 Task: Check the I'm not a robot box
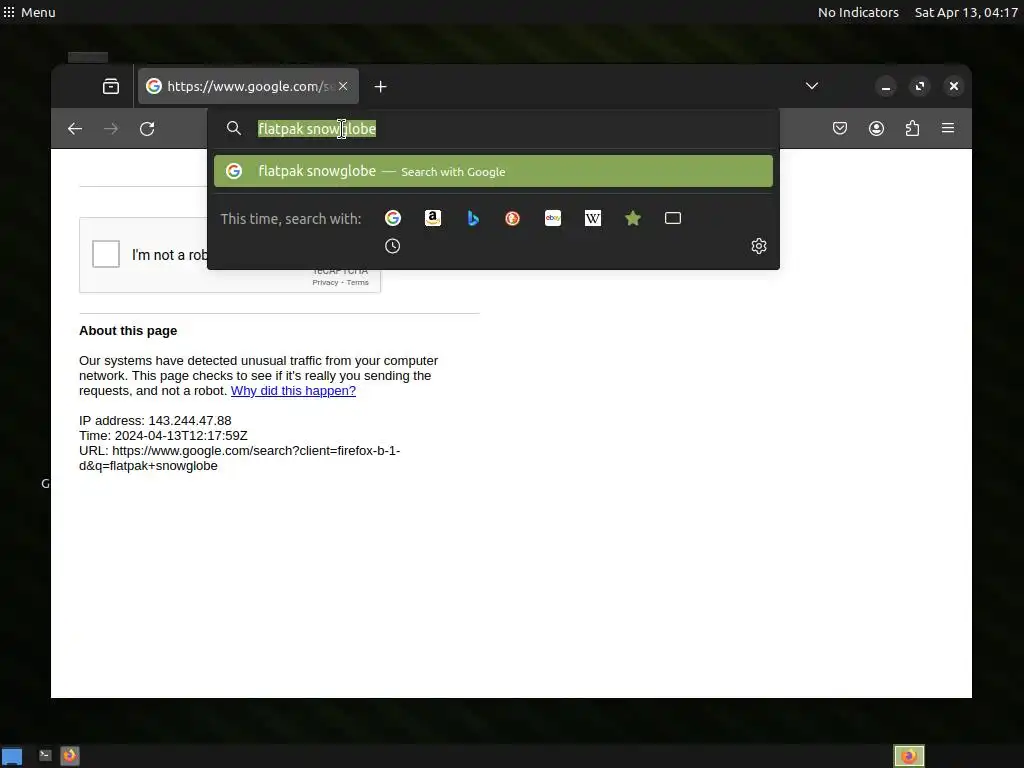[106, 254]
